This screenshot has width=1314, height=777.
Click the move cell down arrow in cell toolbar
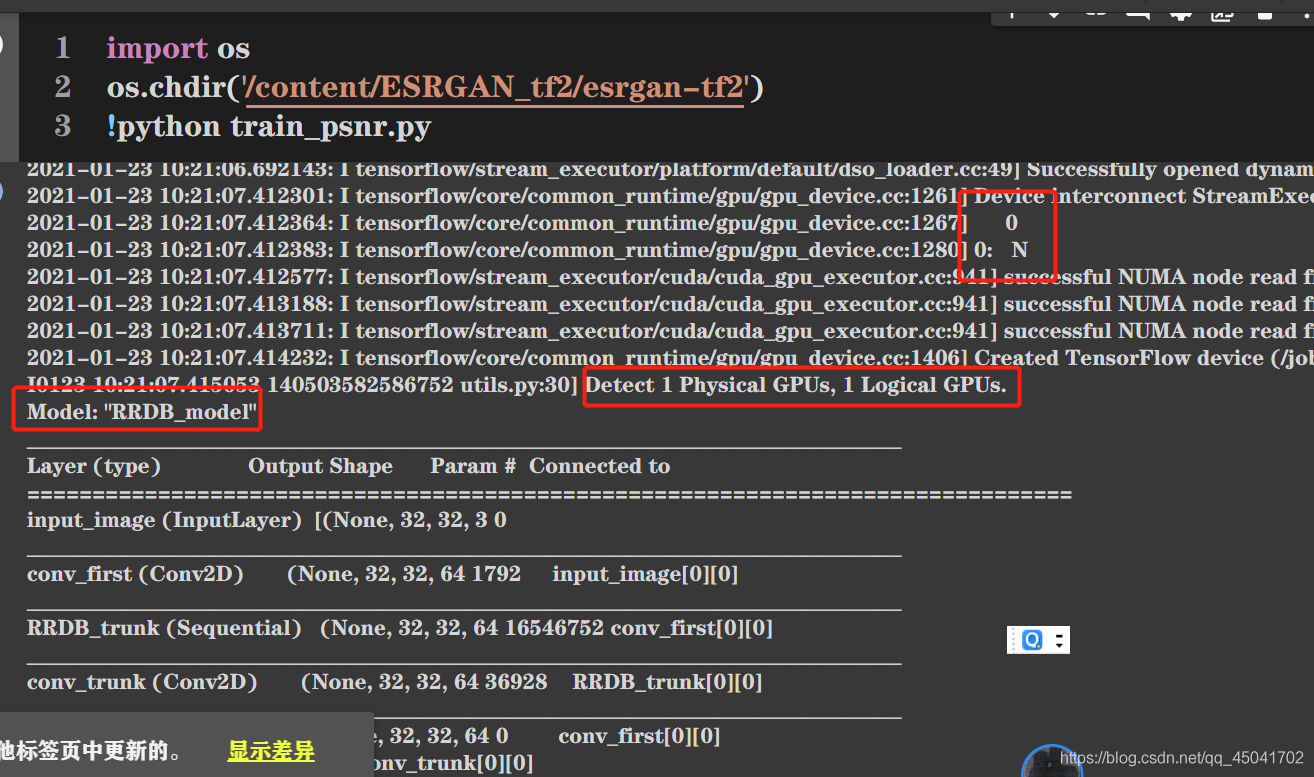click(x=1054, y=14)
